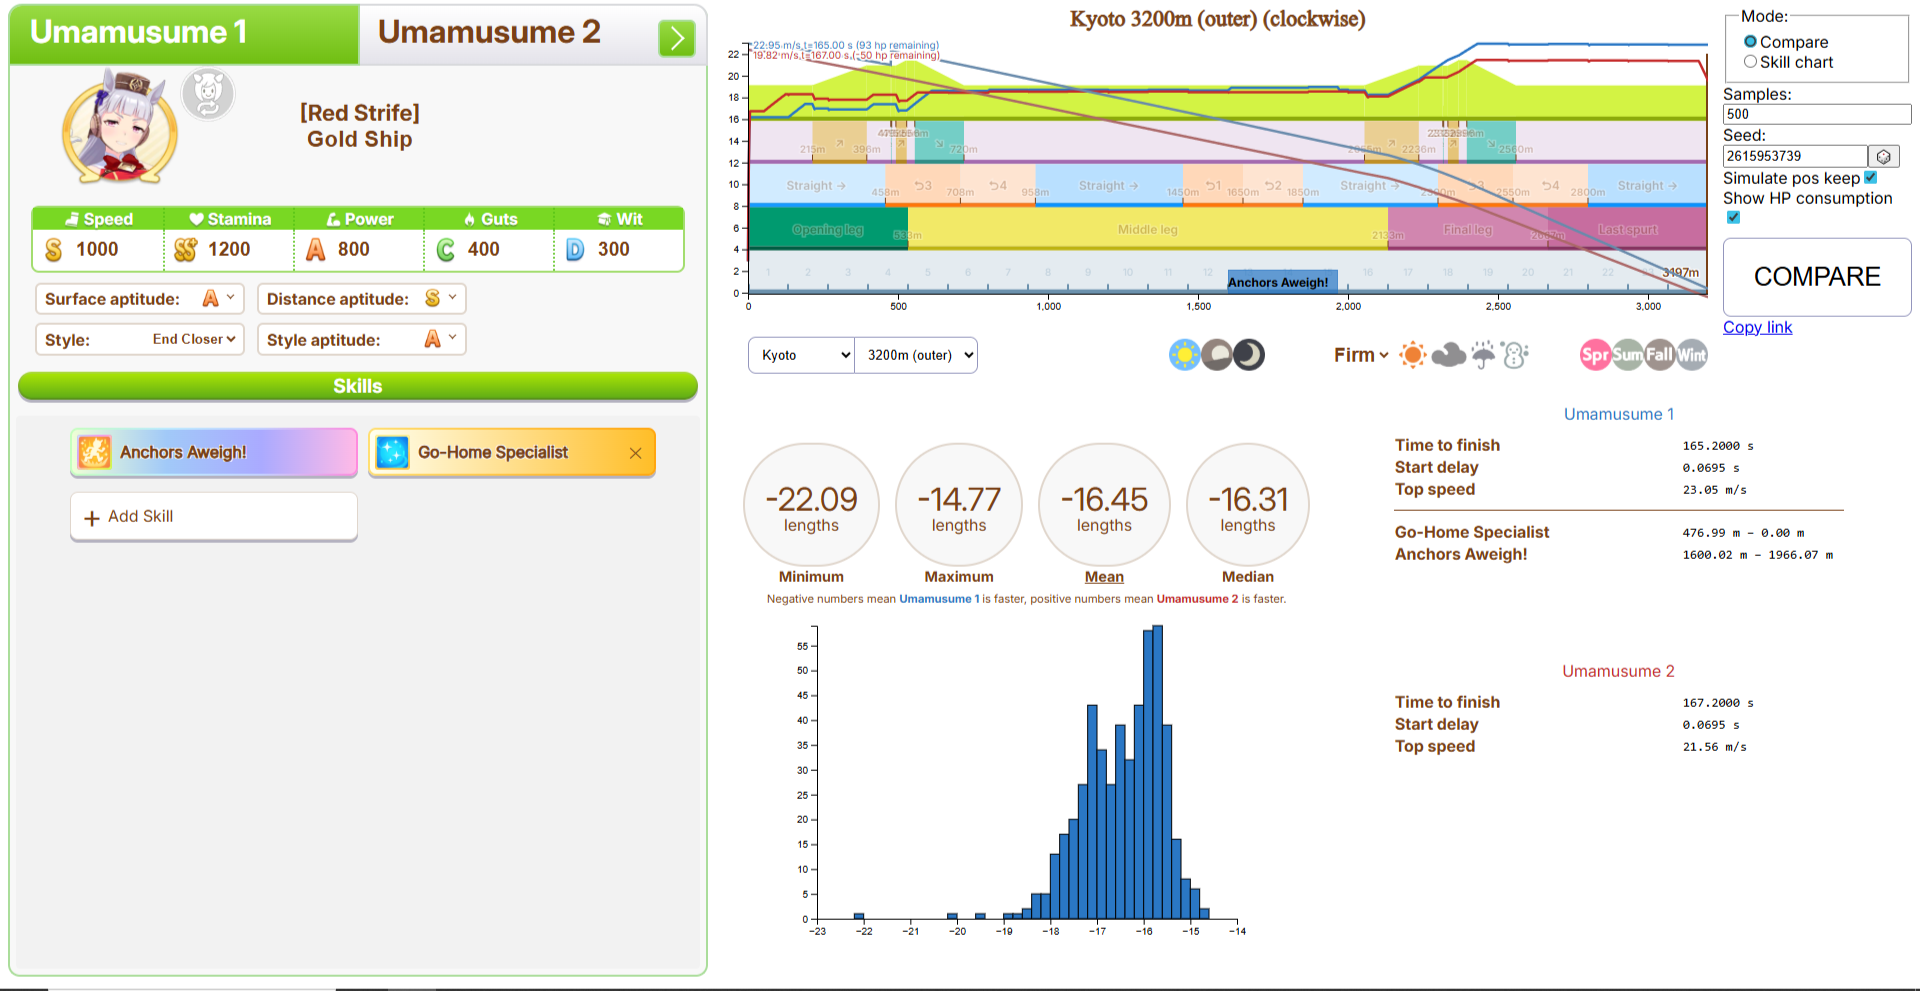Click the Opening leg green chart segment

828,229
